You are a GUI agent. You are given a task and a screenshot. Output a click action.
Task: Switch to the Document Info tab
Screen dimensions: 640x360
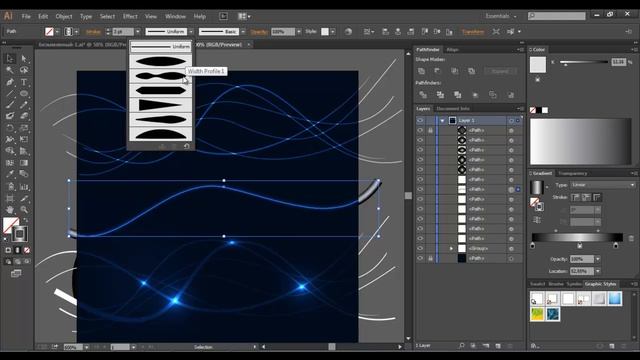(453, 109)
